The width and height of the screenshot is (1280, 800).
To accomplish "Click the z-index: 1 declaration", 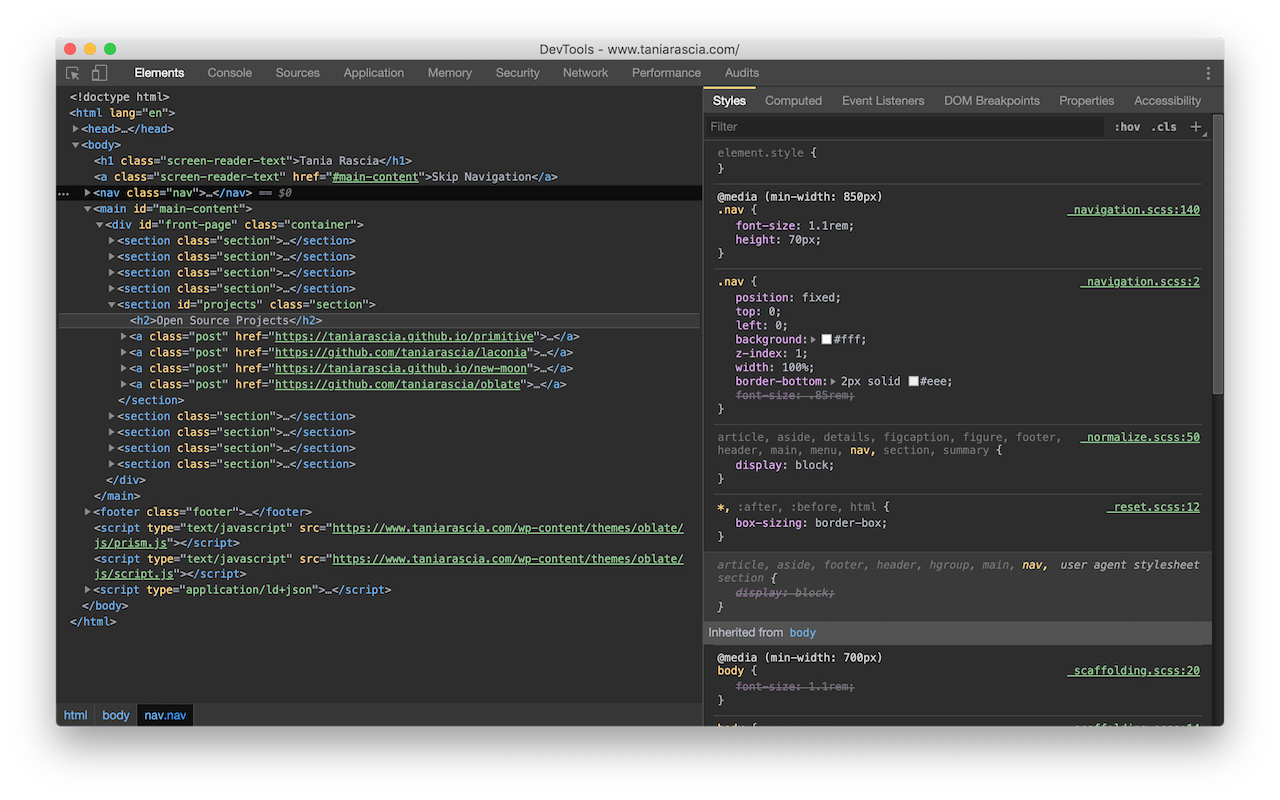I will coord(771,354).
